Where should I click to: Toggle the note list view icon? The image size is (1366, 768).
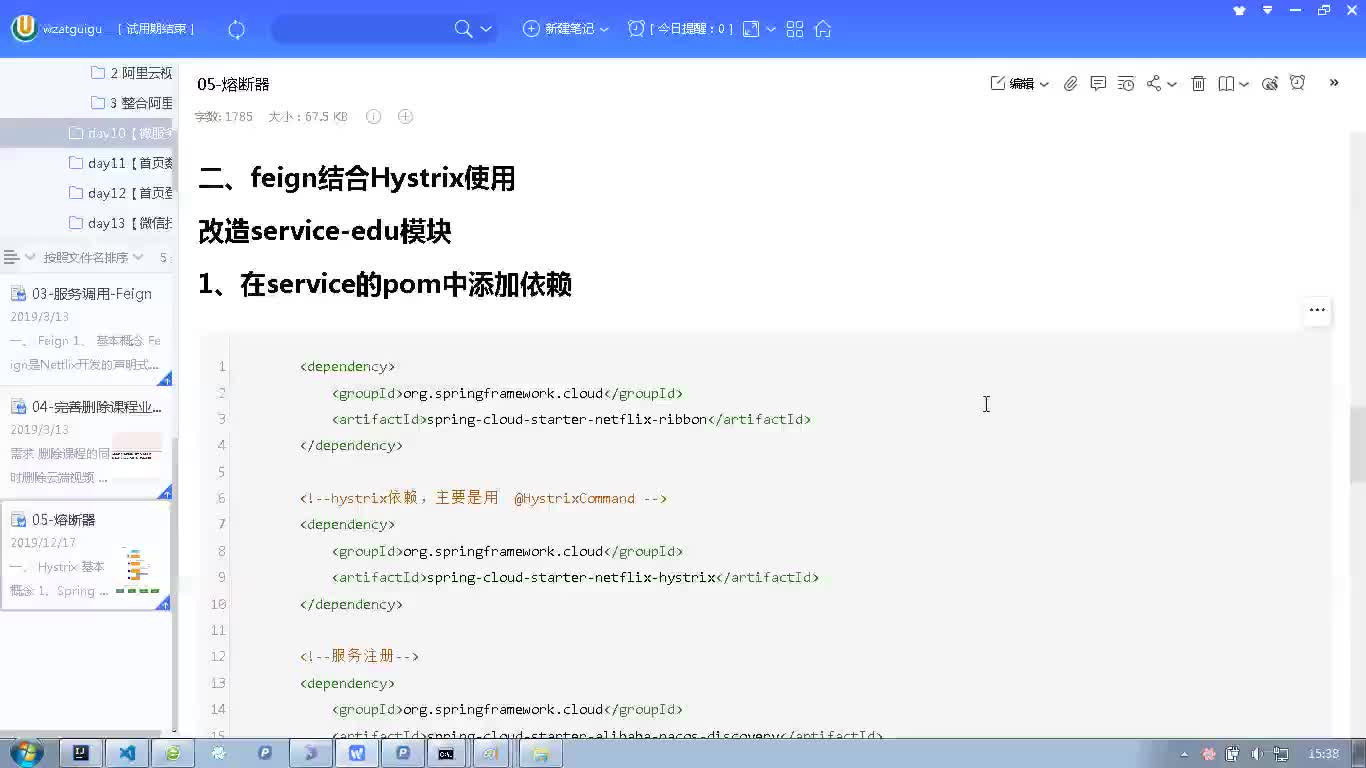(x=12, y=258)
